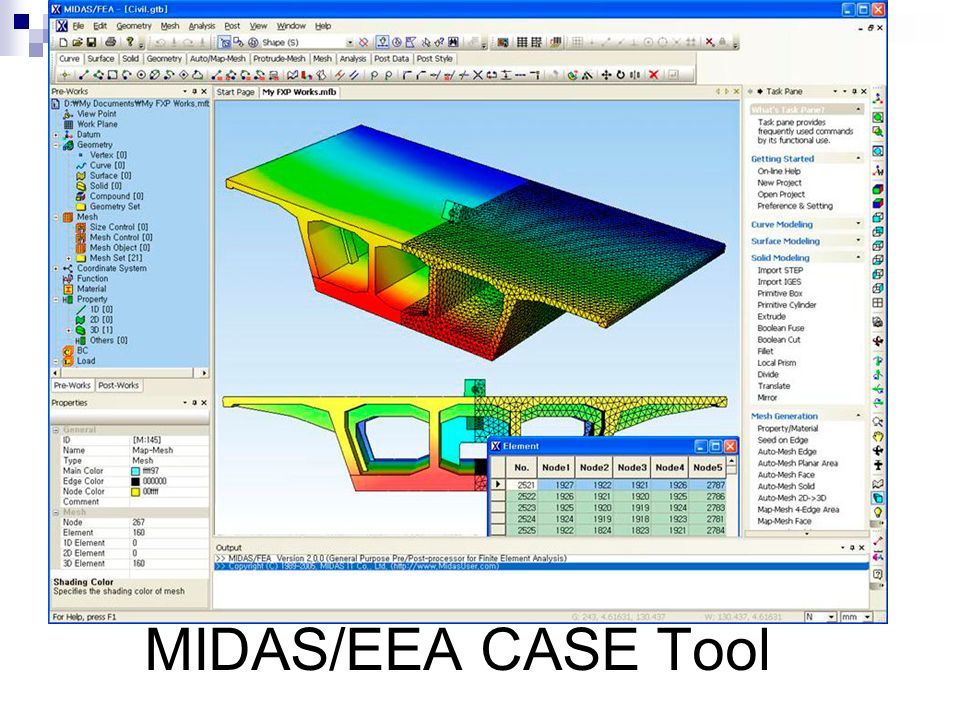Open the N force unit dropdown in status bar
Image resolution: width=960 pixels, height=720 pixels.
[831, 617]
